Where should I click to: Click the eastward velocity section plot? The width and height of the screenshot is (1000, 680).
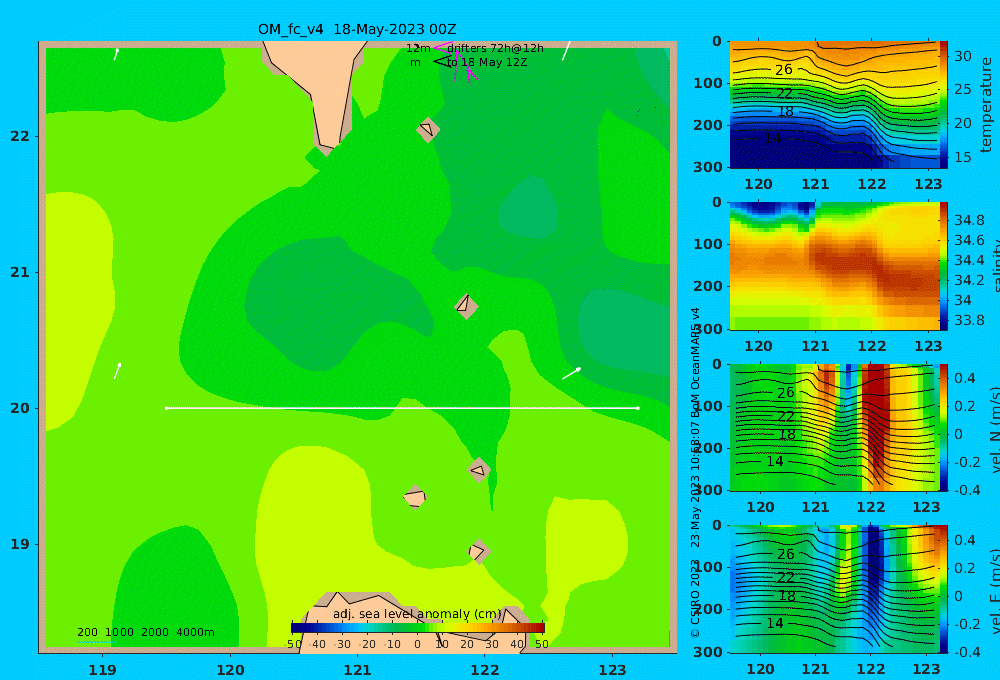pos(834,589)
